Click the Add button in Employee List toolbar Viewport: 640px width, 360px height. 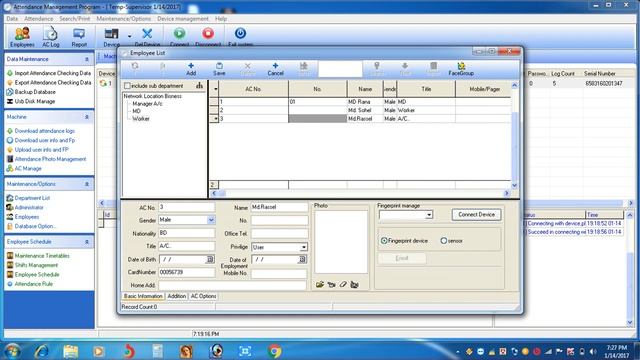pos(191,69)
